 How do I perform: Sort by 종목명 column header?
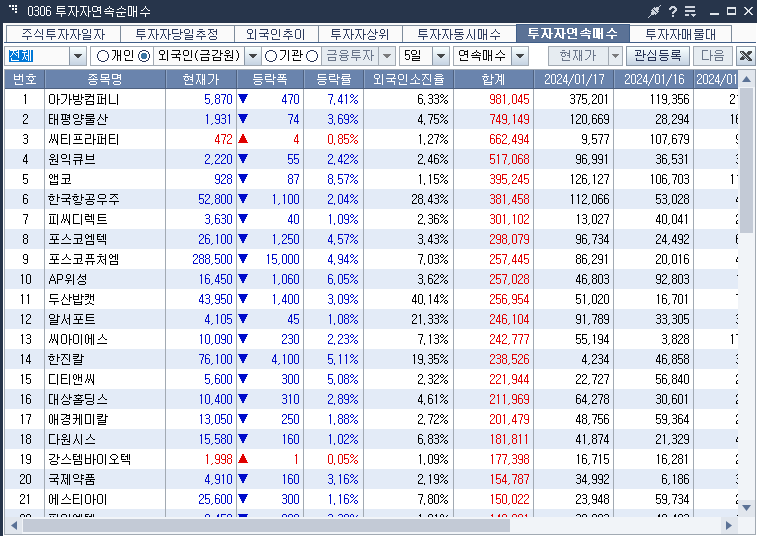coord(105,79)
